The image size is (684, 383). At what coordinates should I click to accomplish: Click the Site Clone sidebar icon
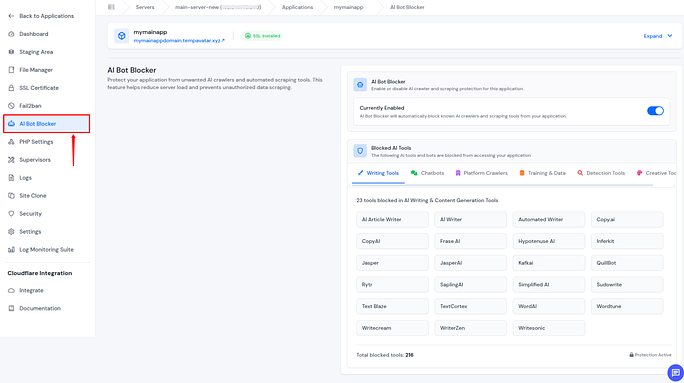(x=11, y=195)
